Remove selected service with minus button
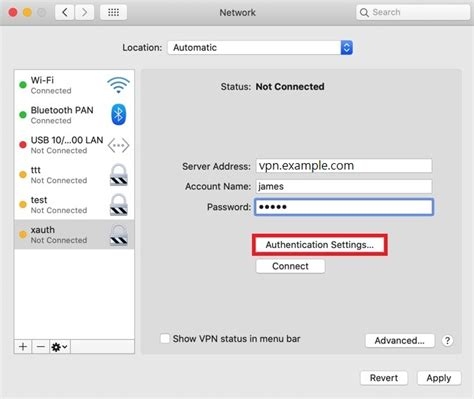 click(x=41, y=347)
